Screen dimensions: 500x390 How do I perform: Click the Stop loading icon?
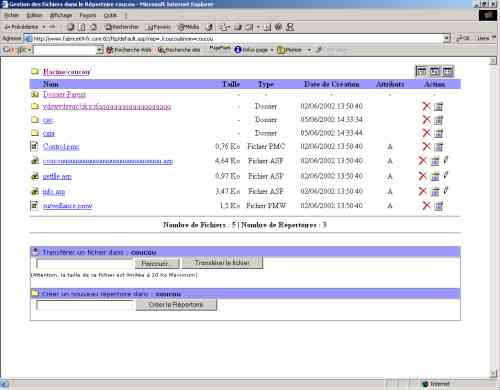tap(71, 27)
